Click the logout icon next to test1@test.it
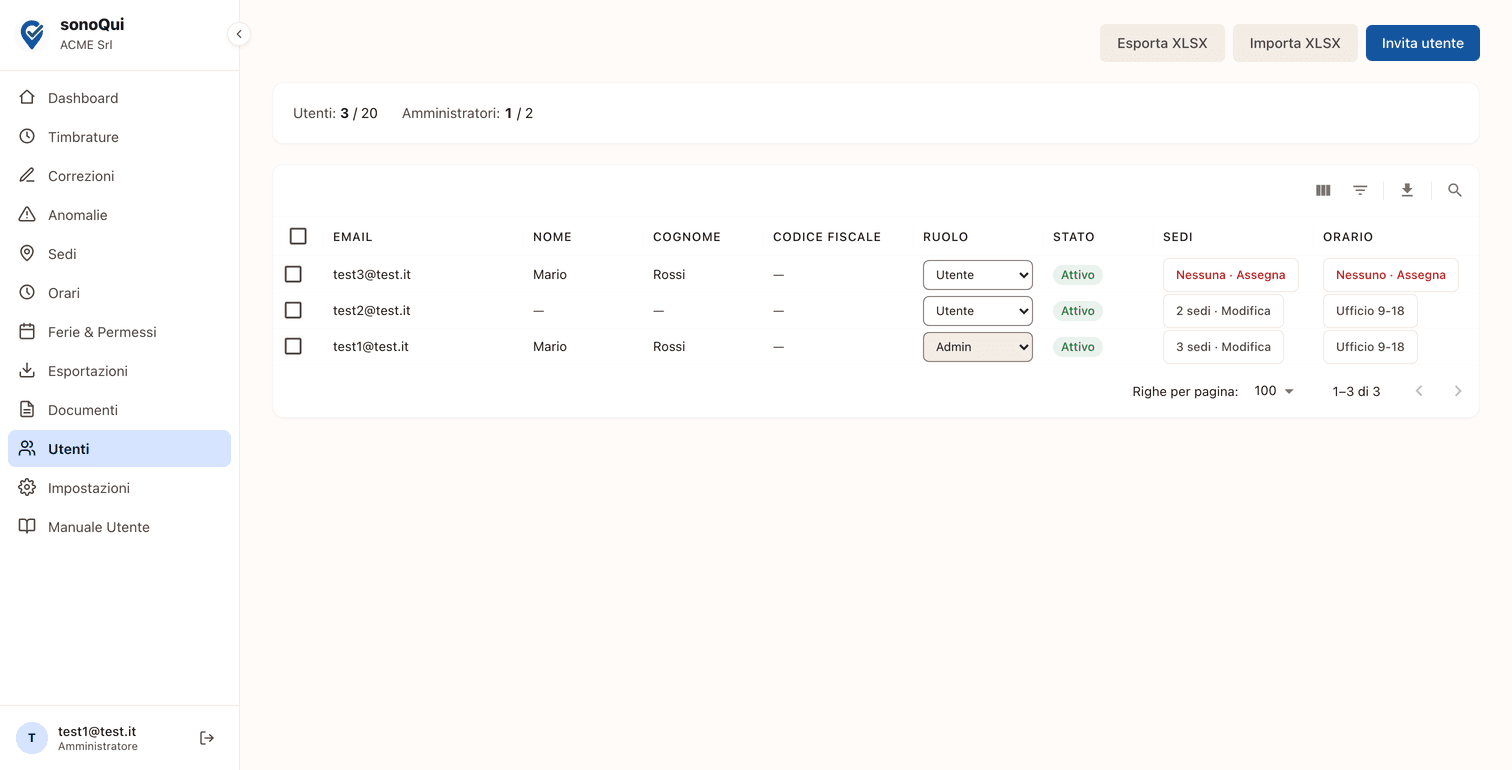The height and width of the screenshot is (770, 1512). (207, 738)
